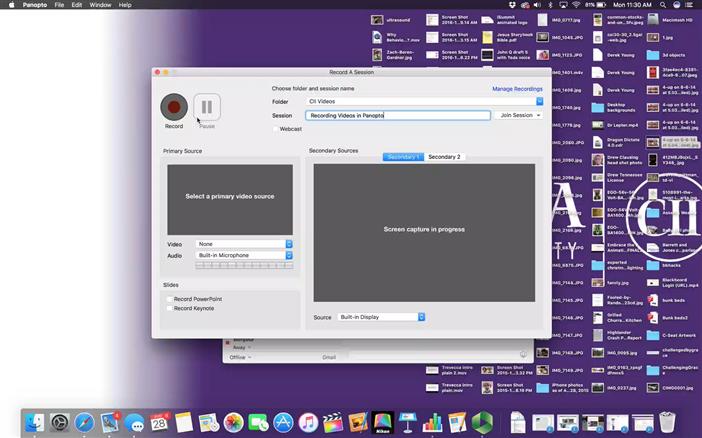The image size is (702, 438).
Task: Switch to the Secondary 2 tab
Action: coord(444,157)
